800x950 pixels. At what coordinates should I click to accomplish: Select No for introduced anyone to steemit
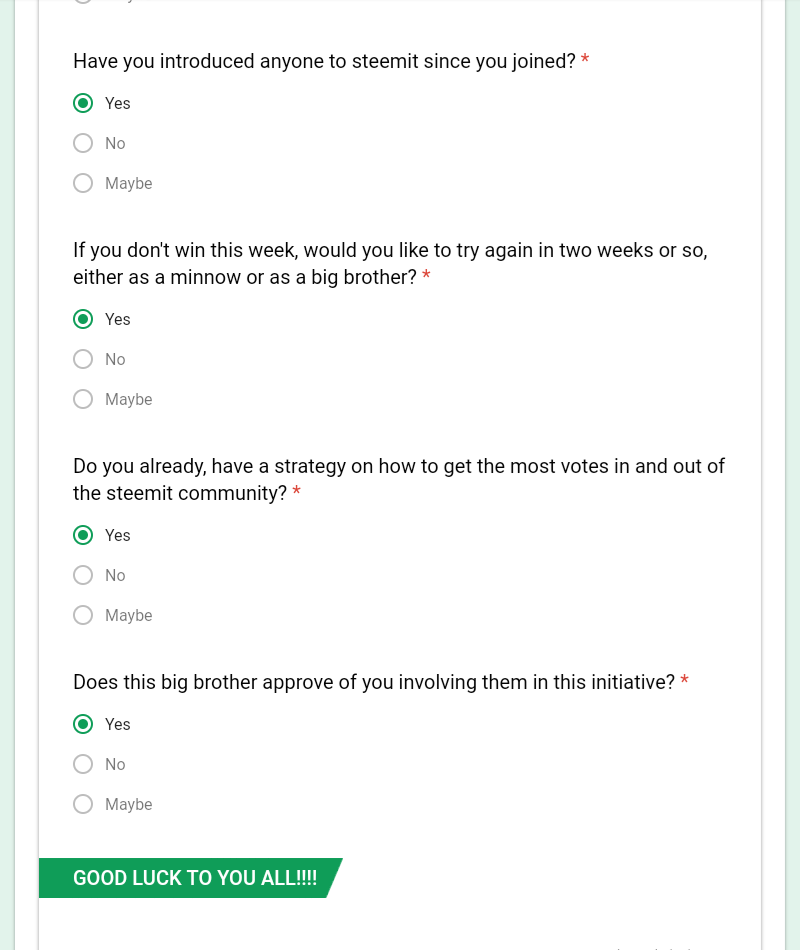pyautogui.click(x=83, y=143)
